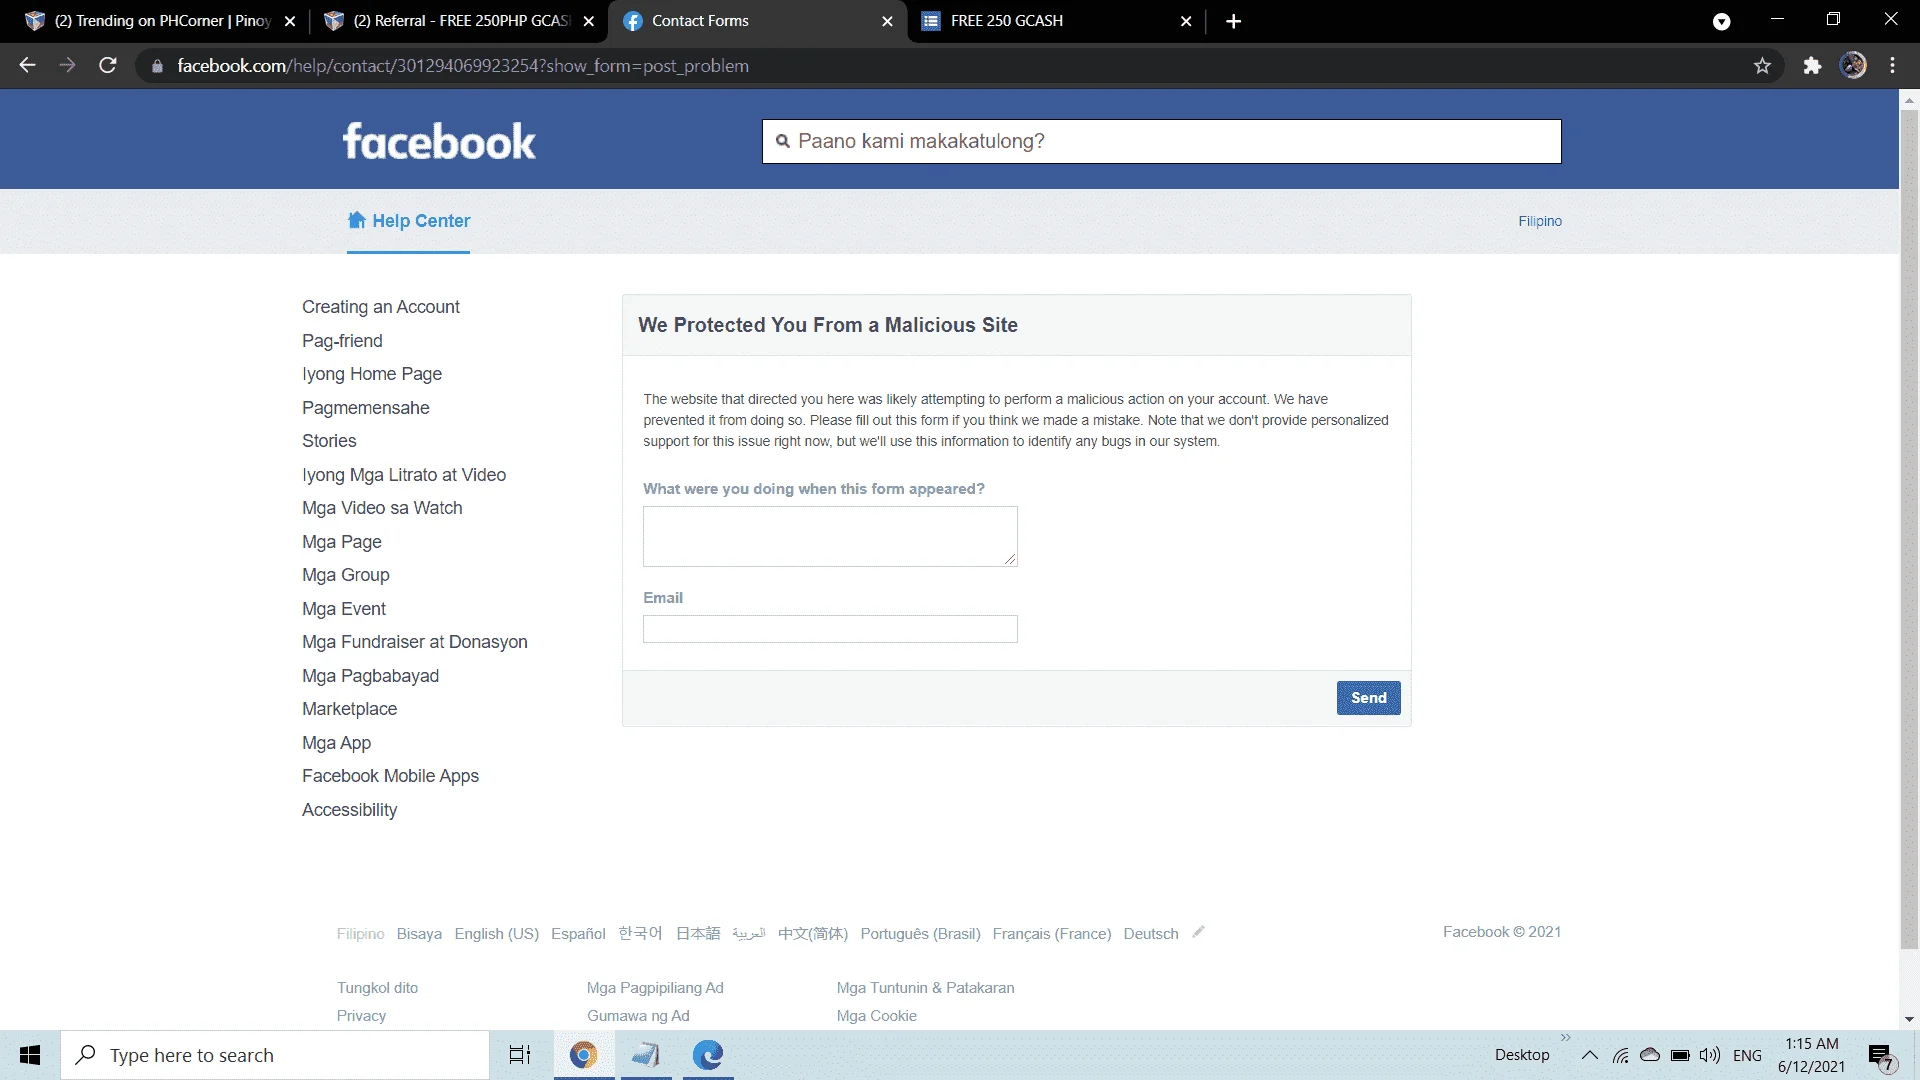Viewport: 1920px width, 1080px height.
Task: Click the Help Center home icon
Action: pos(356,220)
